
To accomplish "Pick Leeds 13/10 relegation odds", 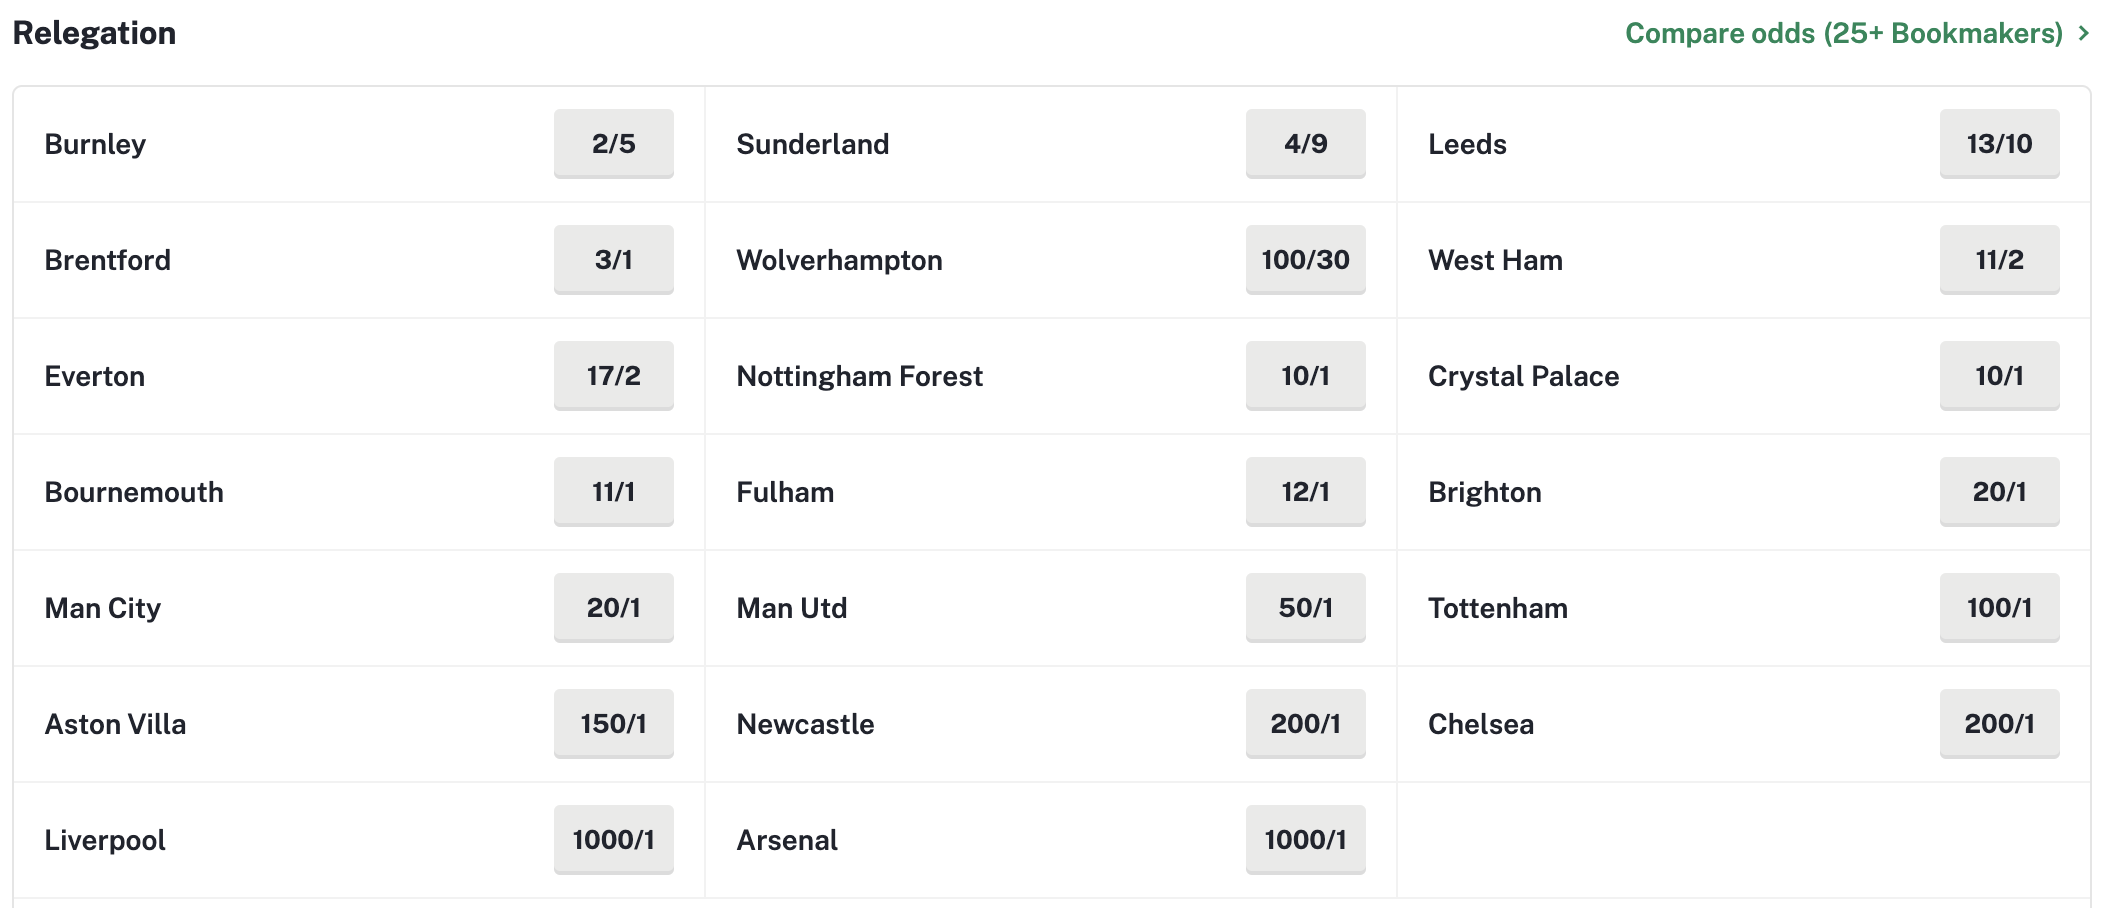I will (x=1999, y=144).
